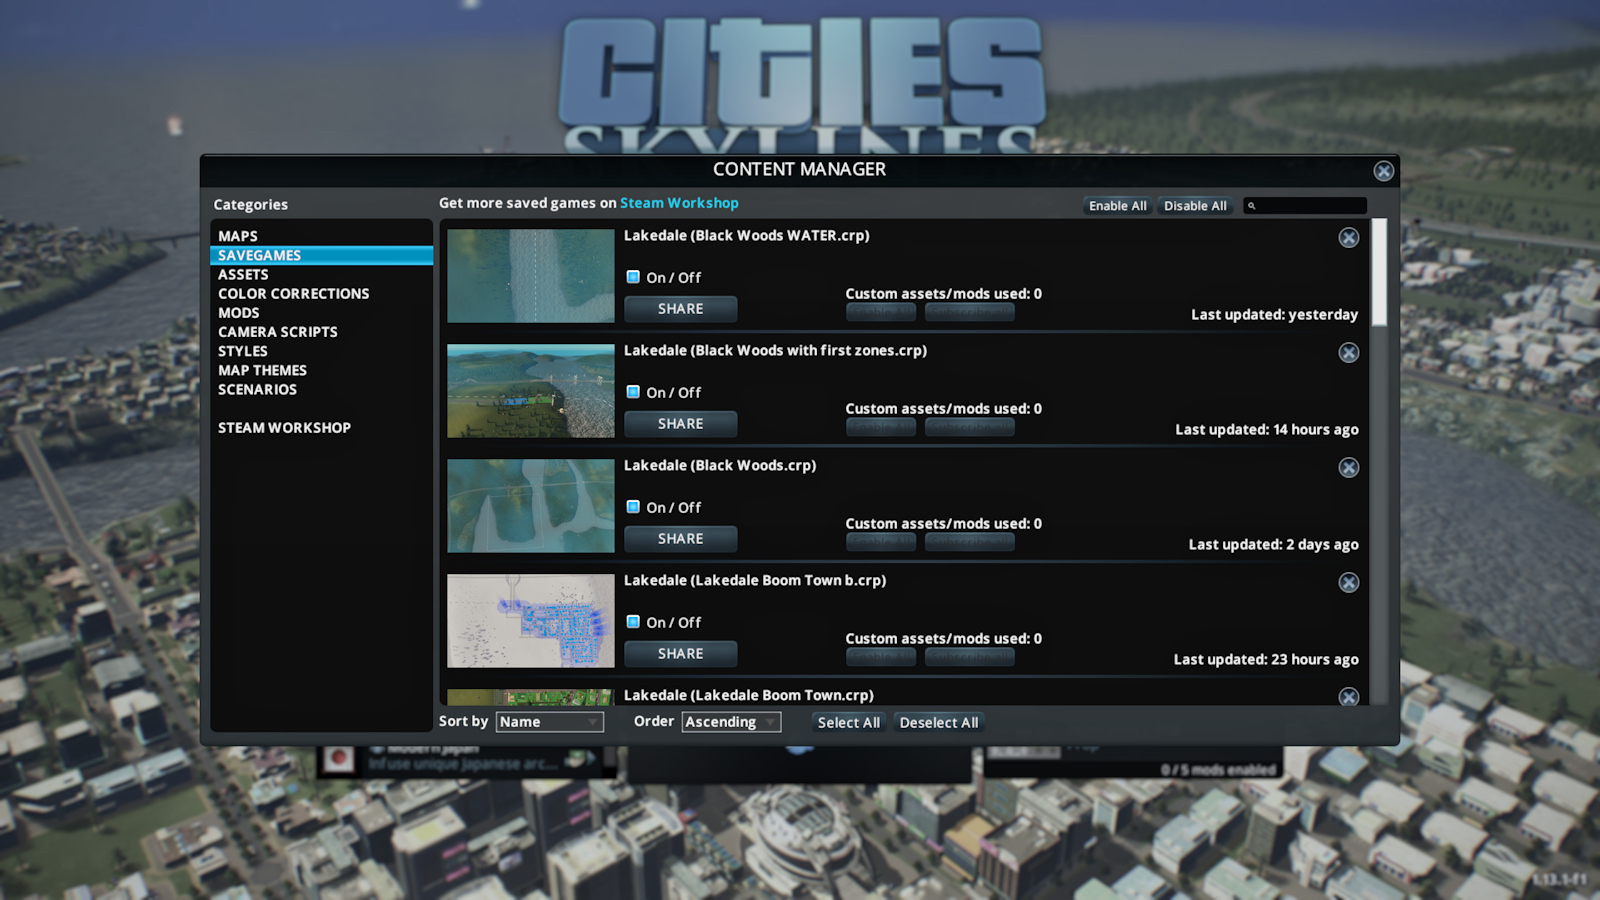Toggle On/Off for Lakedale Boom Town b.crp
This screenshot has width=1600, height=900.
click(633, 622)
